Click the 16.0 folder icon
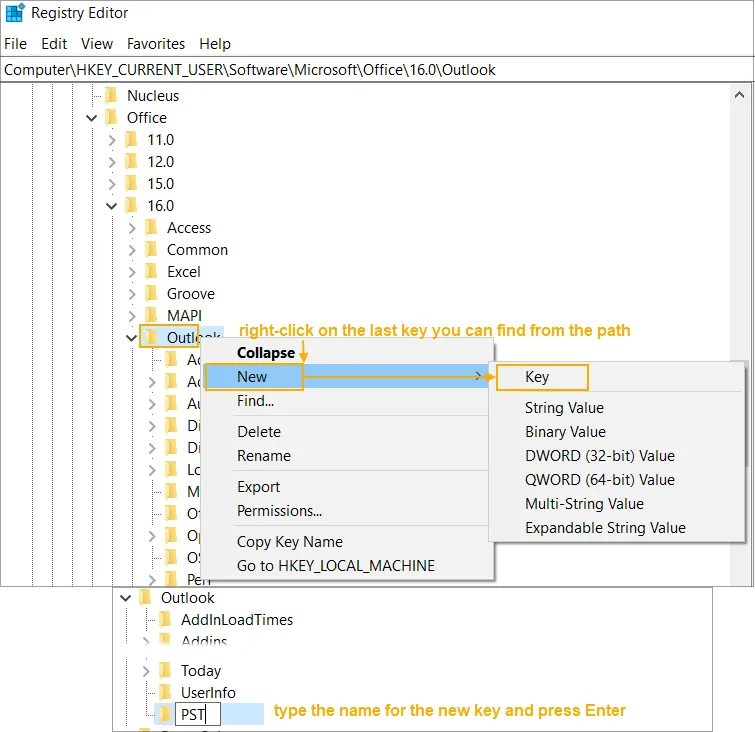The height and width of the screenshot is (732, 755). 131,205
